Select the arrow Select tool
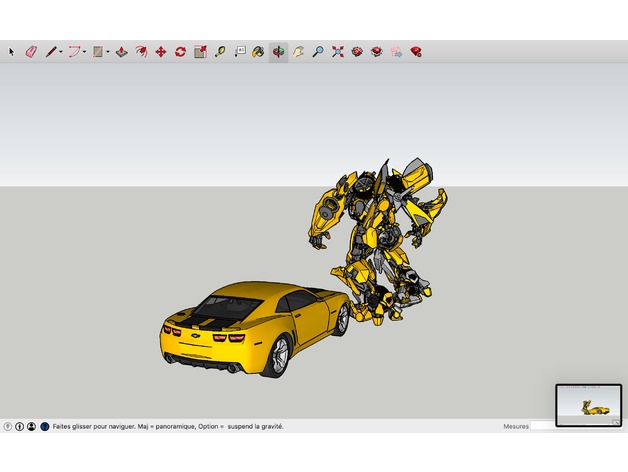Image resolution: width=628 pixels, height=472 pixels. [11, 52]
